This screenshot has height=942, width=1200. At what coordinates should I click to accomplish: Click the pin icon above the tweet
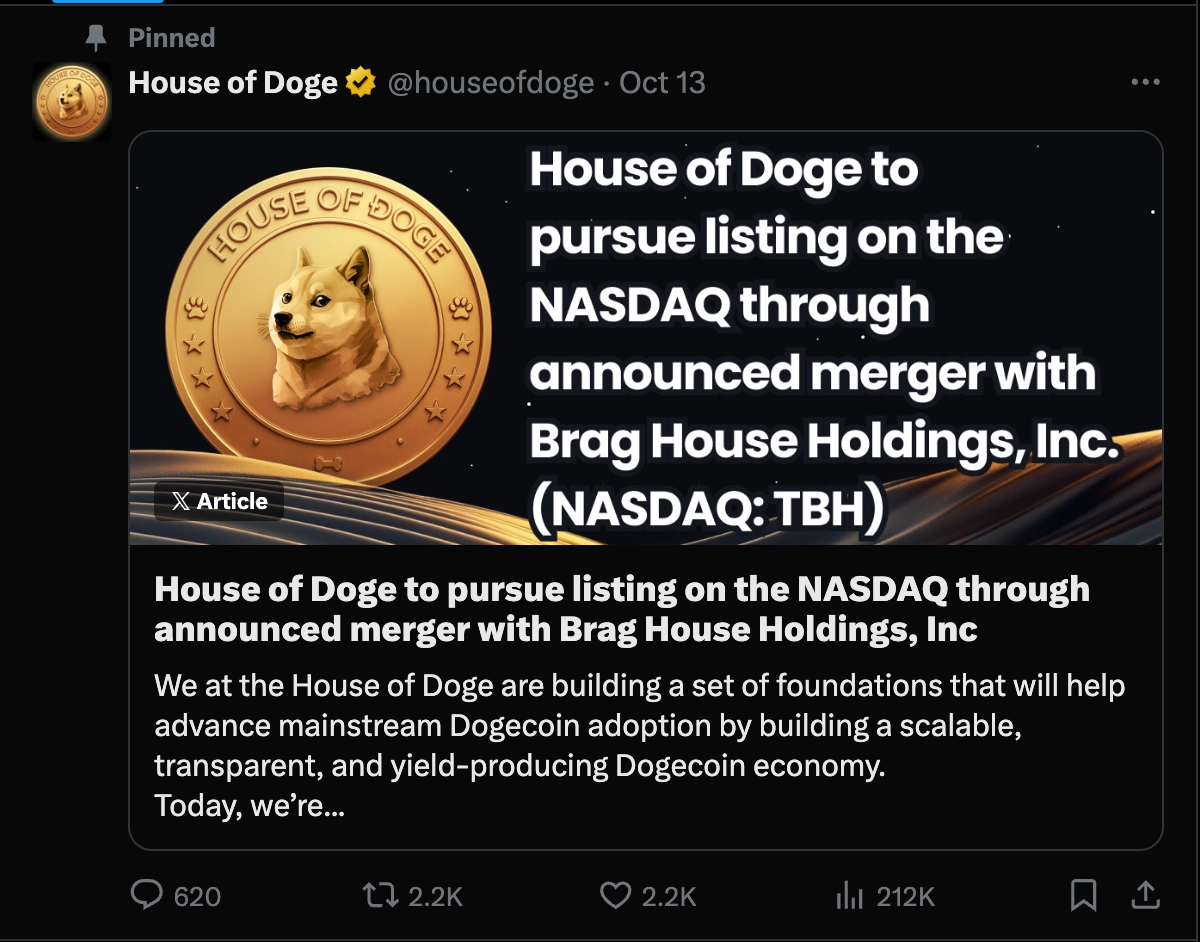[96, 37]
